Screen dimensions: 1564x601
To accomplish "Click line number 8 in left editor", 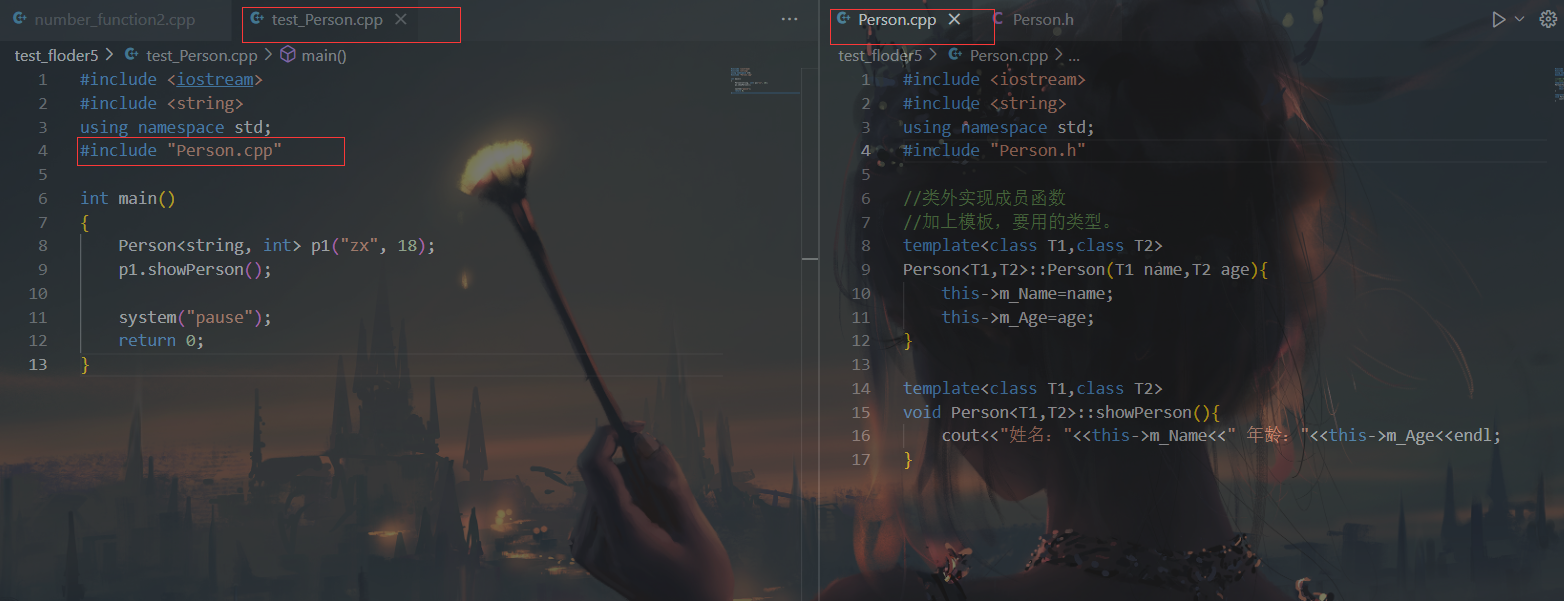I will (42, 246).
